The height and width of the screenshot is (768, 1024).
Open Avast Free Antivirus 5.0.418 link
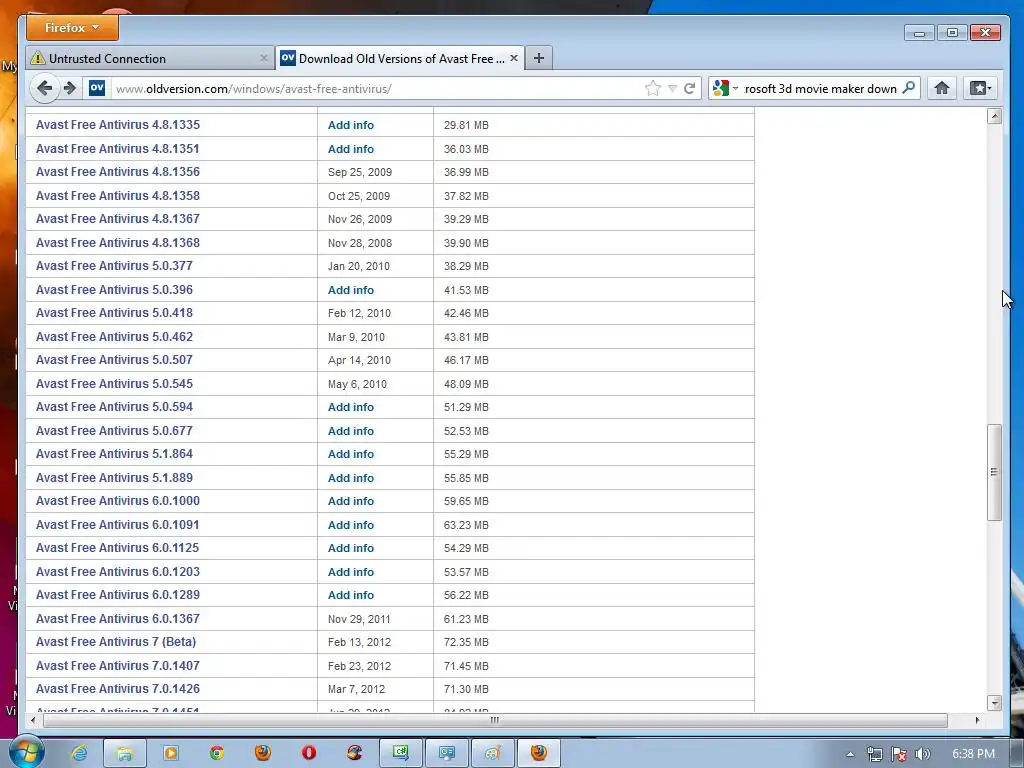pyautogui.click(x=114, y=313)
